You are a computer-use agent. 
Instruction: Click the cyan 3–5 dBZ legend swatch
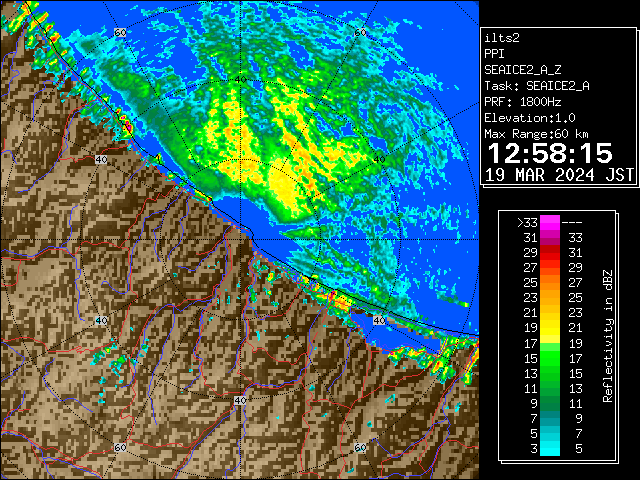point(550,448)
